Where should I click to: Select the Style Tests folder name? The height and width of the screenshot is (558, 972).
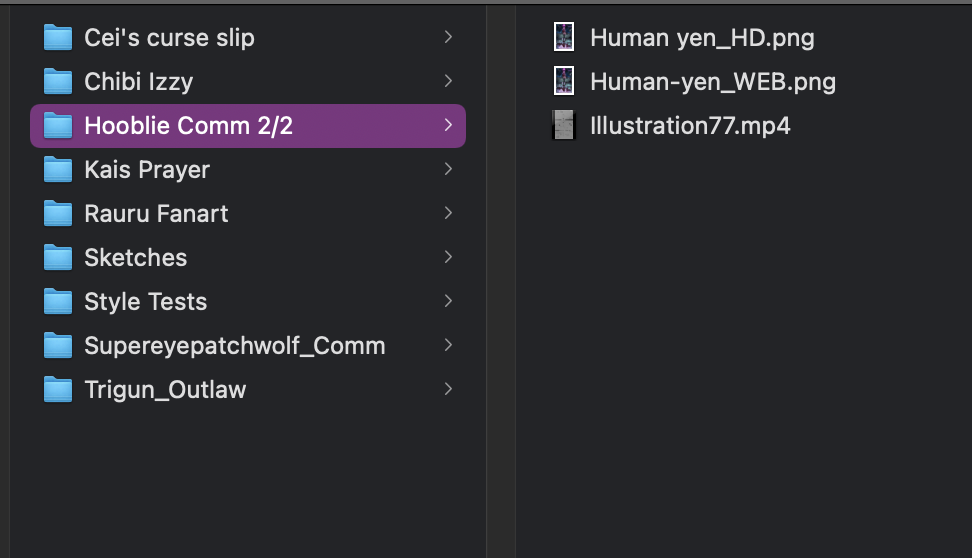click(x=145, y=302)
